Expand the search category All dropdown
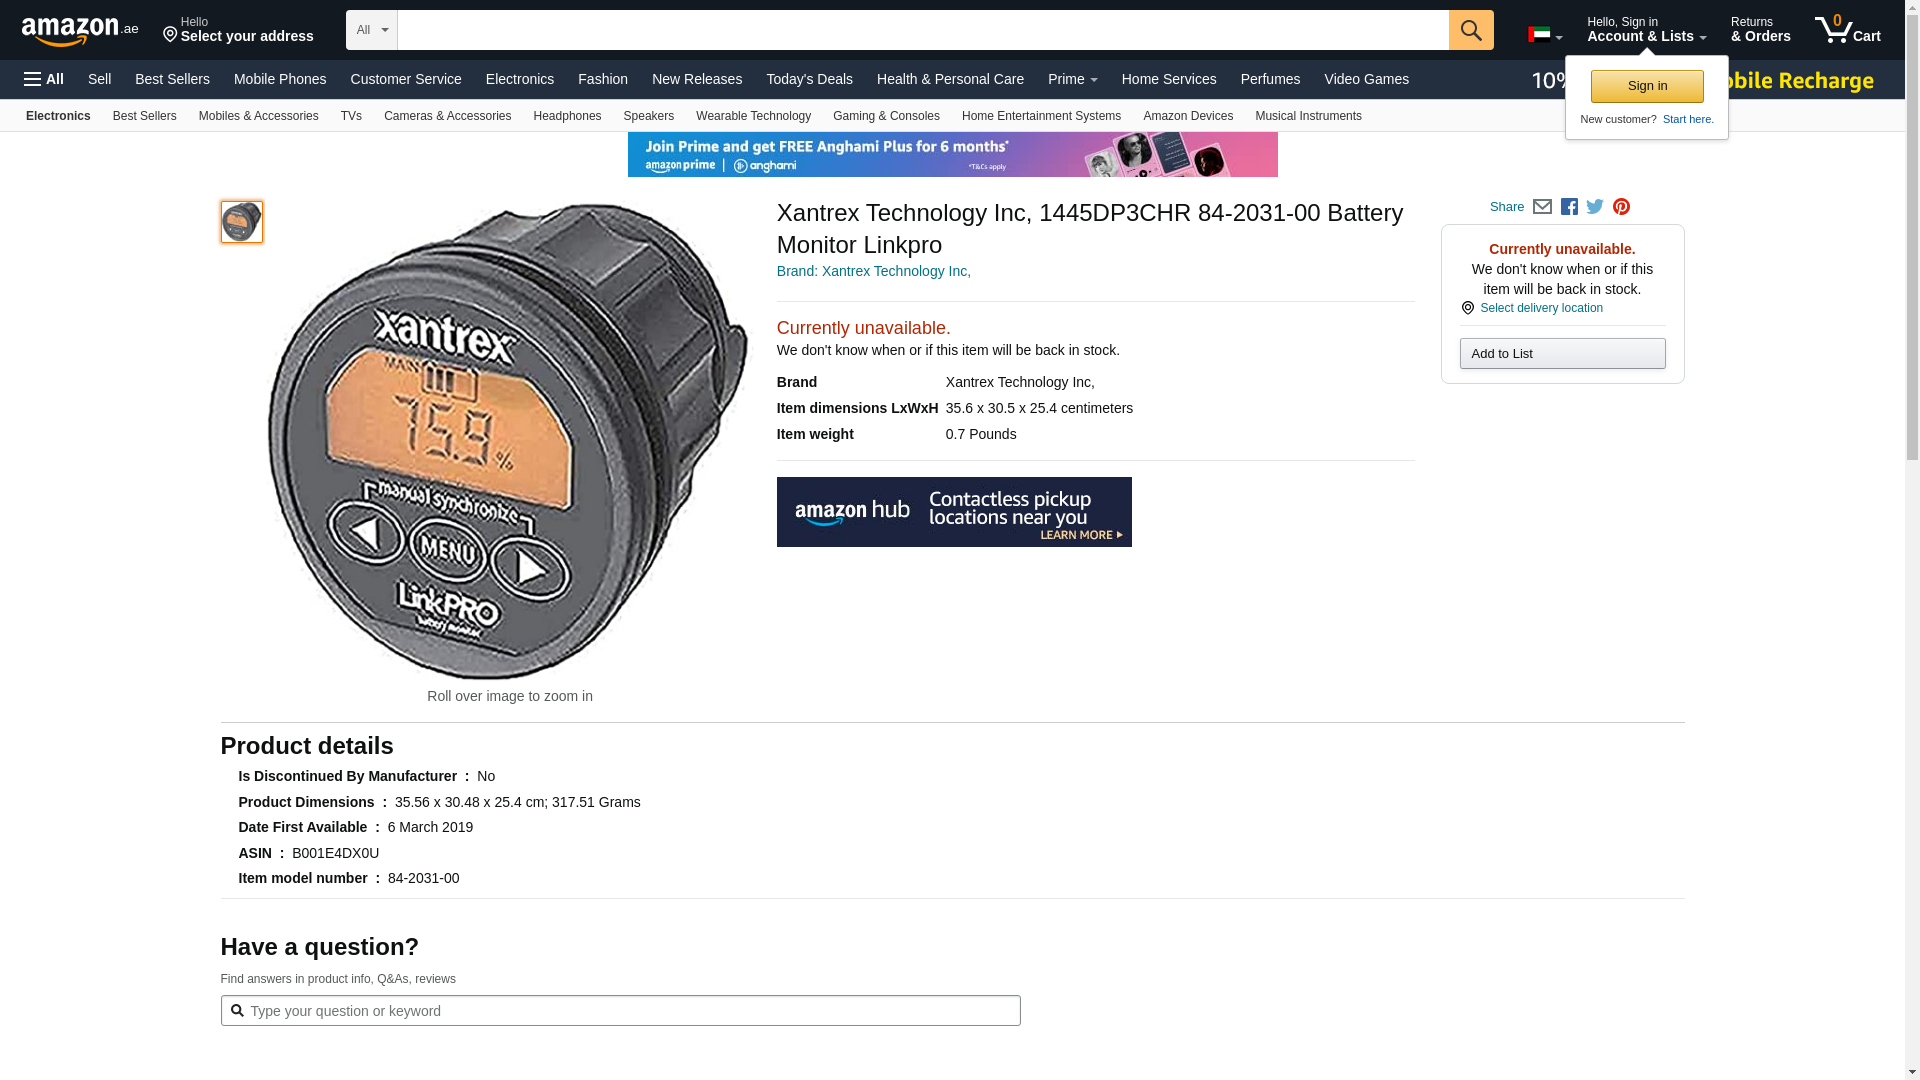The image size is (1920, 1080). coord(372,30)
